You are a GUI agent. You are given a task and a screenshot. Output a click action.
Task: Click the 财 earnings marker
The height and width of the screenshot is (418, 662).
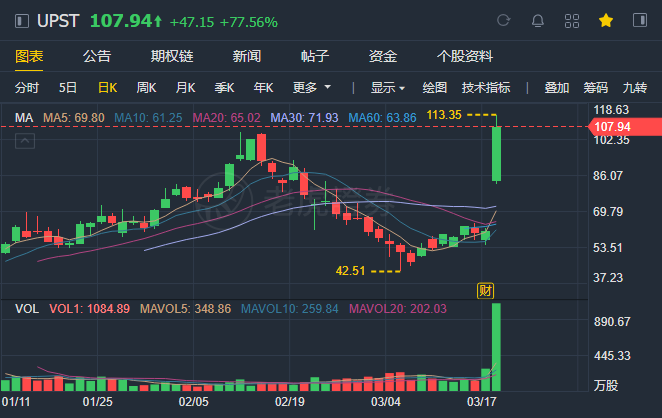tap(485, 290)
